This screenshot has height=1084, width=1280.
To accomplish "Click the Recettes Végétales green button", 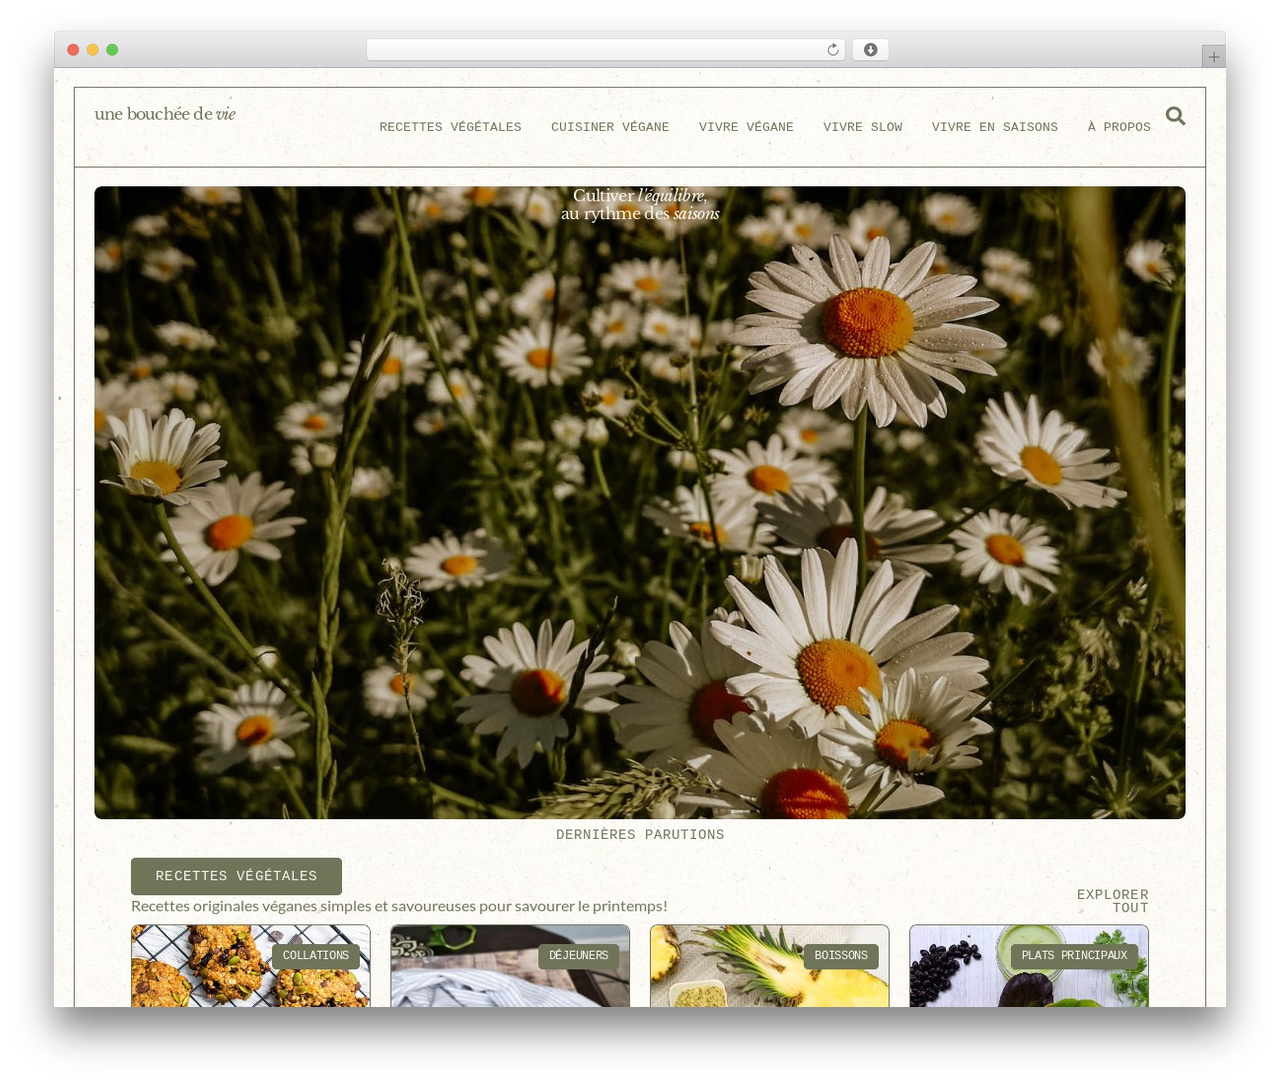I will point(236,876).
